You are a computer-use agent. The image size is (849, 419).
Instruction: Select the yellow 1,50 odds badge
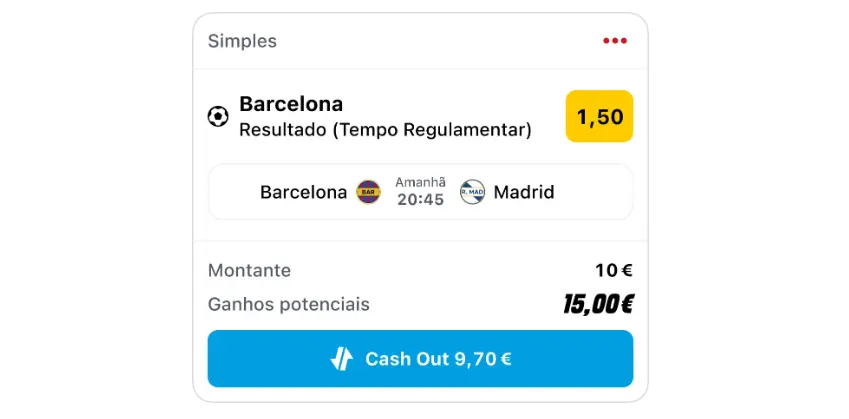600,117
